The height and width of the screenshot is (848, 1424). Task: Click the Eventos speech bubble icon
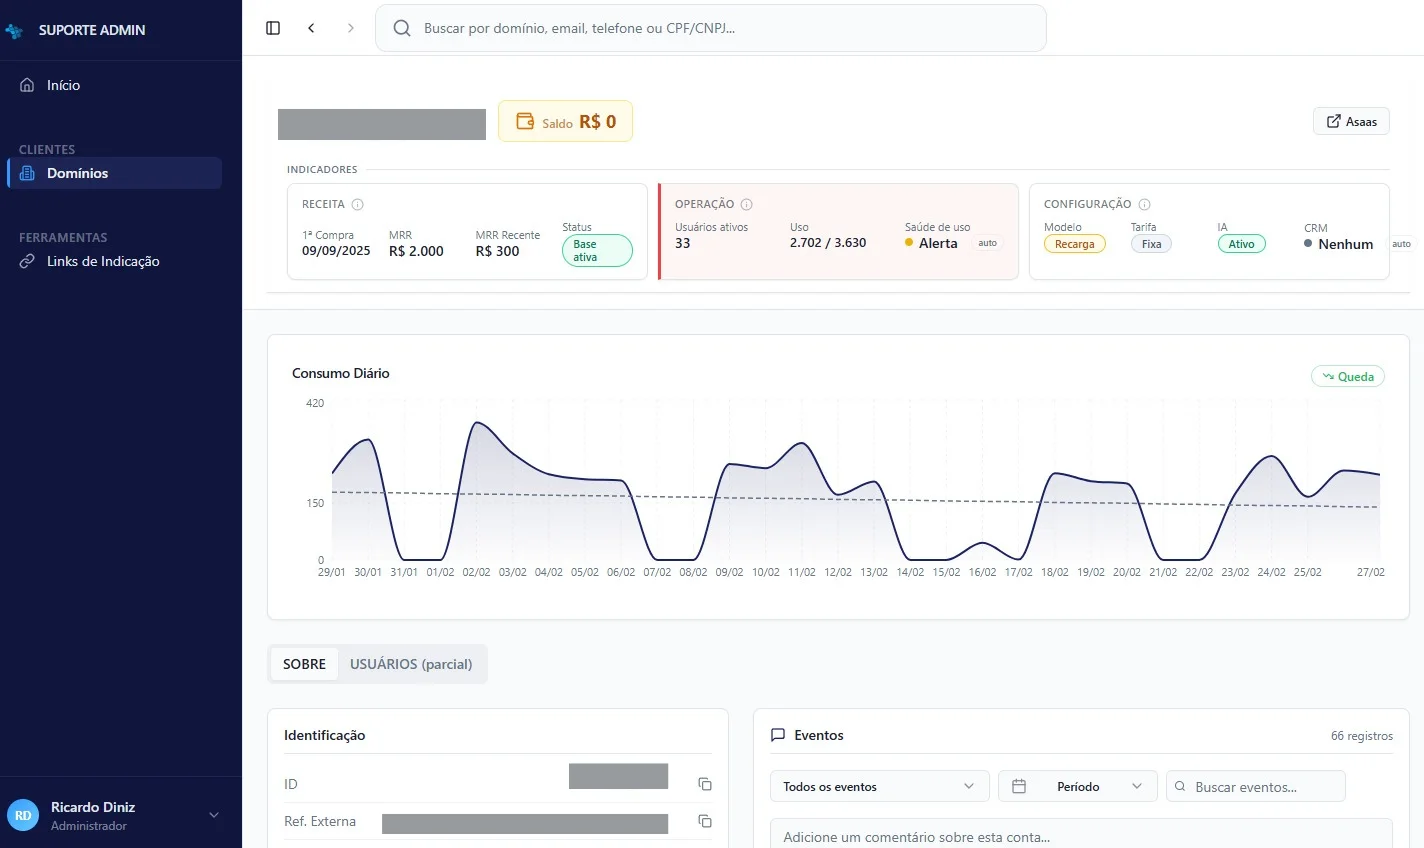778,735
